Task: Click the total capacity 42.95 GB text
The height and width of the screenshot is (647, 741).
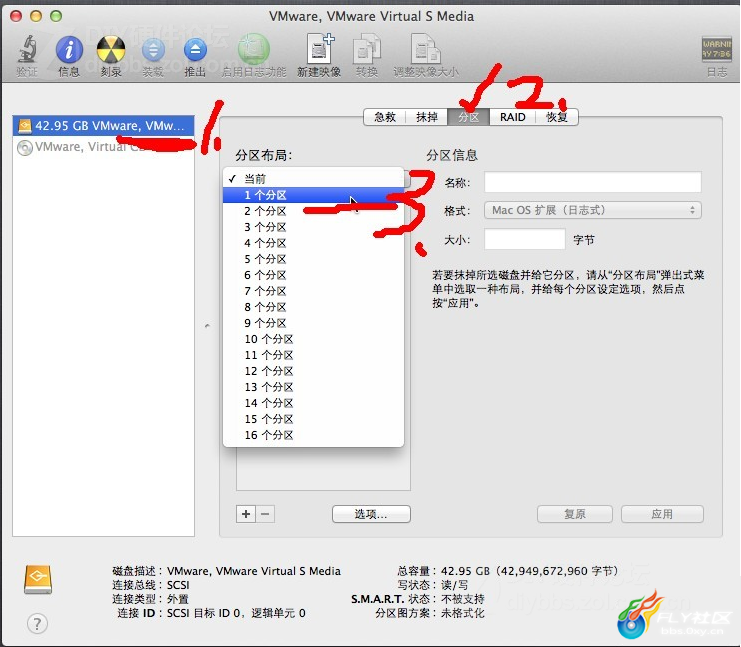Action: point(529,571)
